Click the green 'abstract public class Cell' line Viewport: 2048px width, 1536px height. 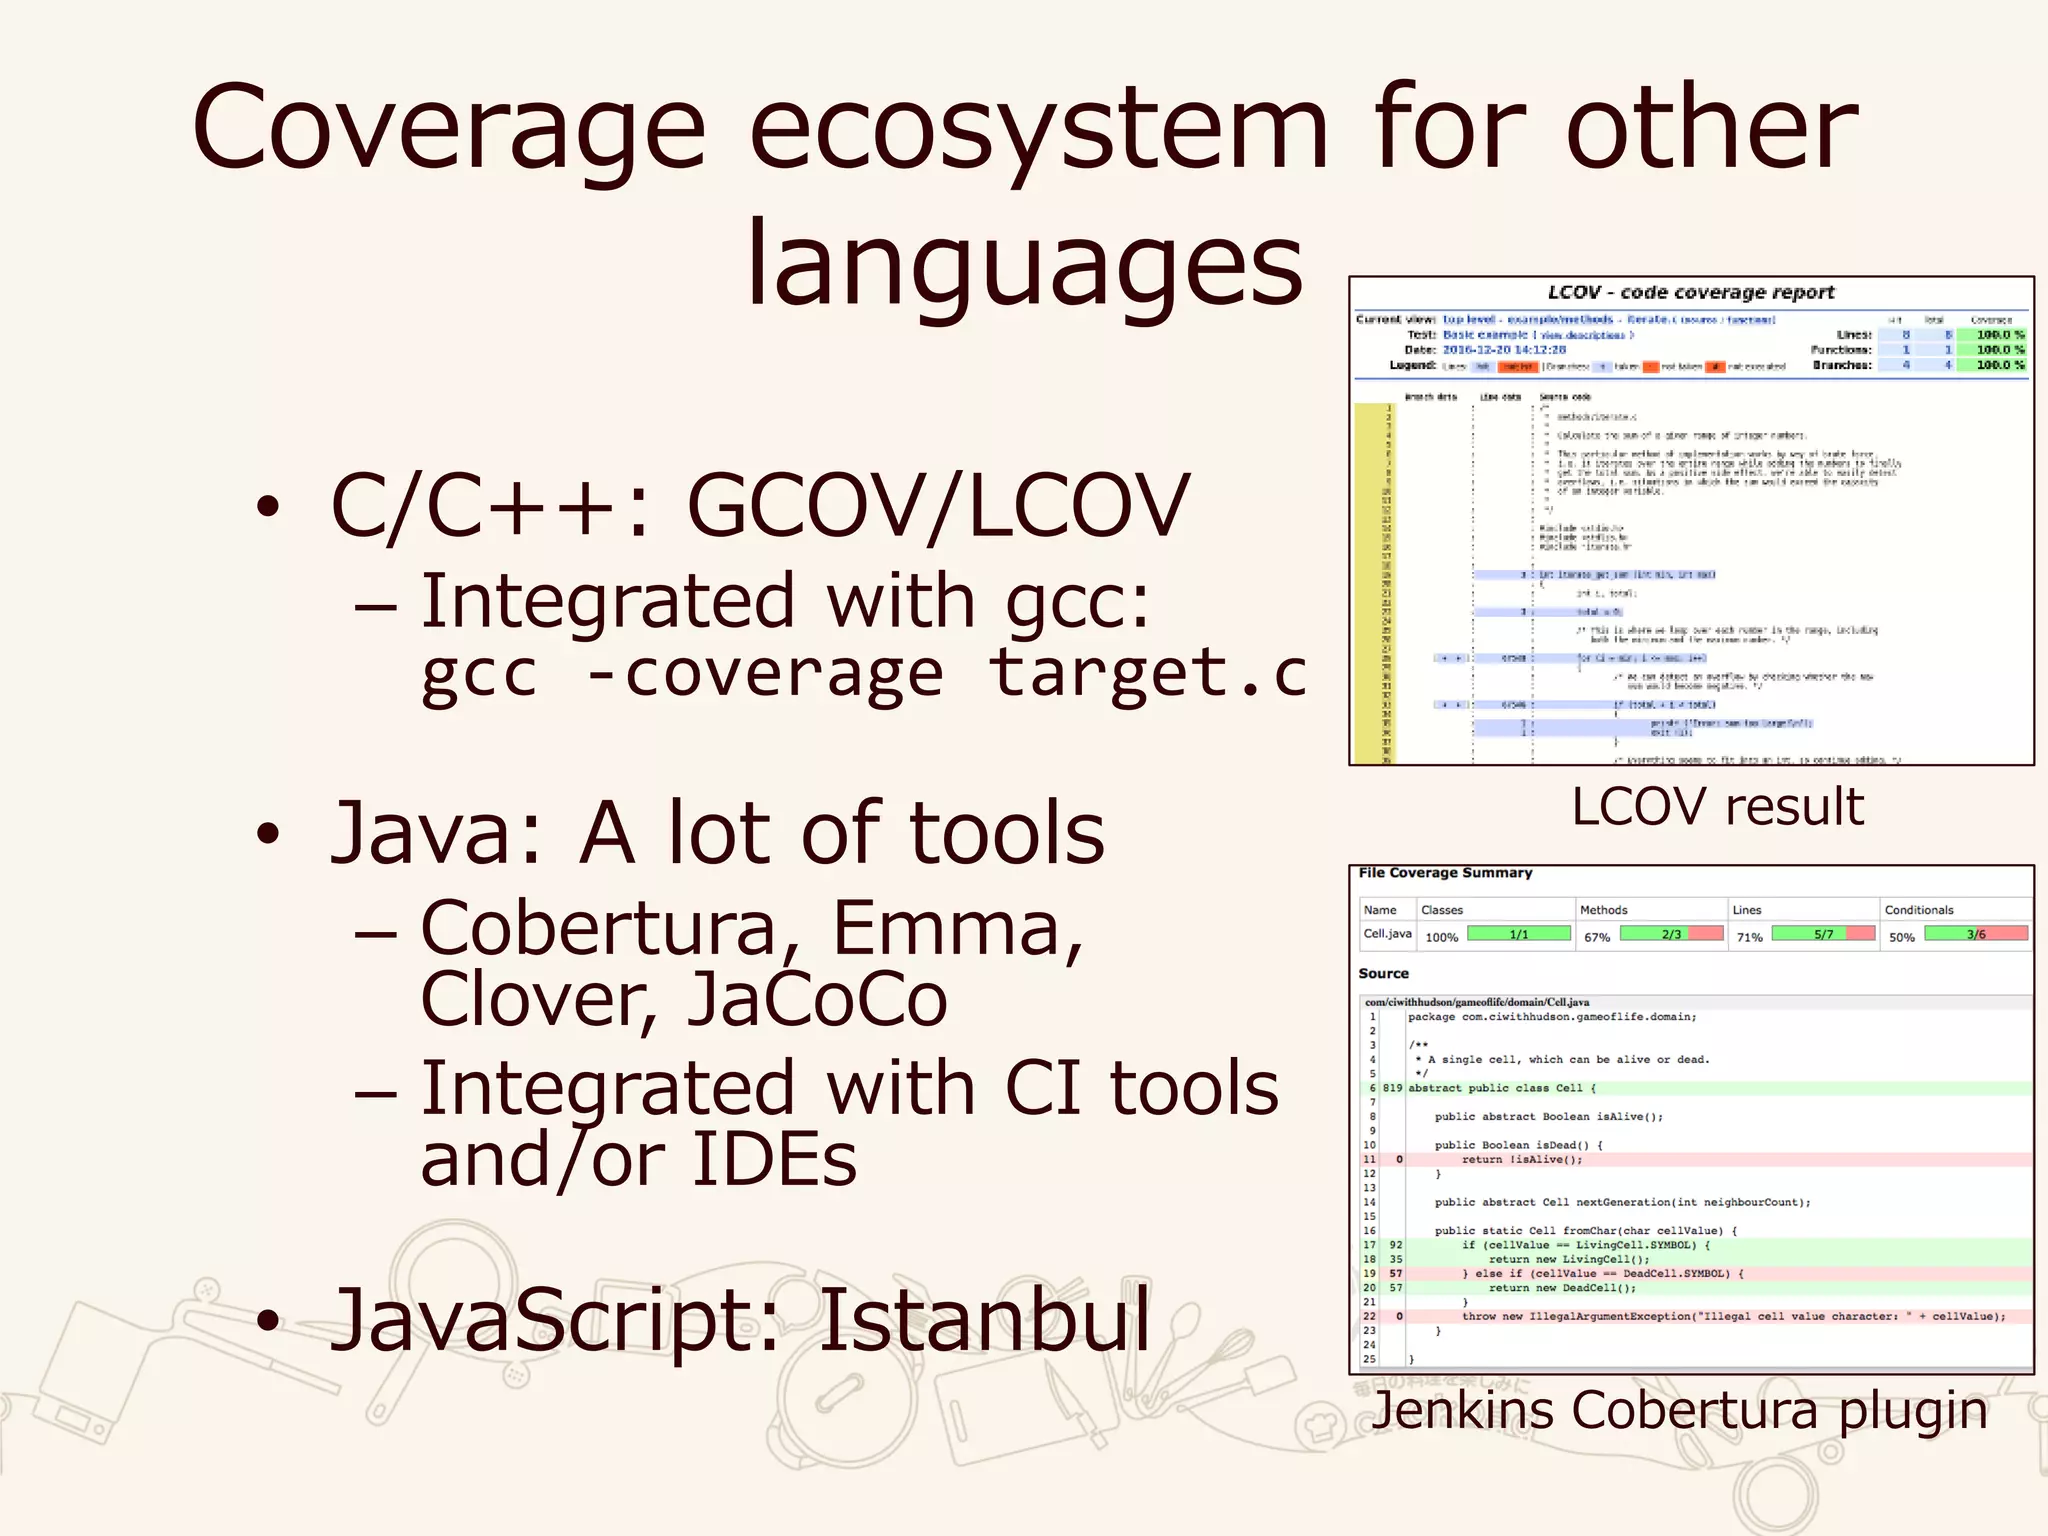pos(1502,1088)
